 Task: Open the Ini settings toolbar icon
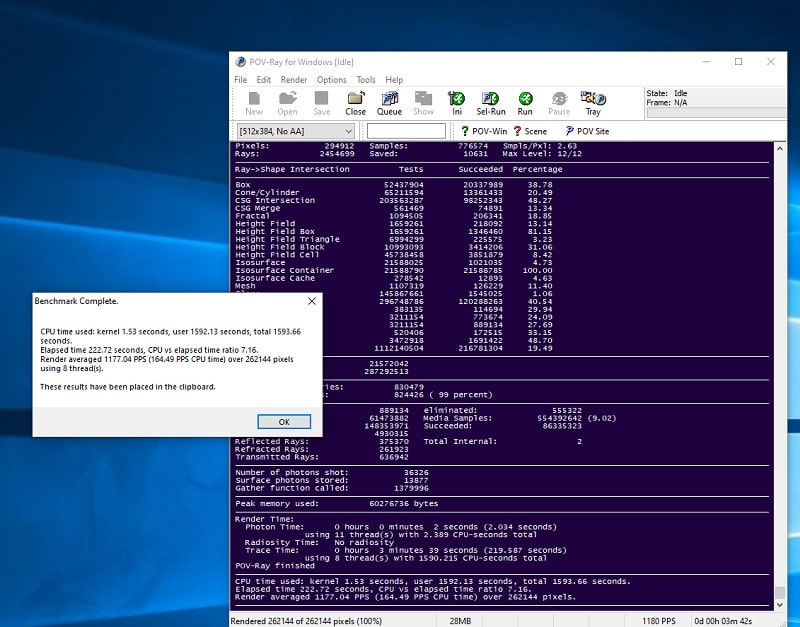click(457, 104)
